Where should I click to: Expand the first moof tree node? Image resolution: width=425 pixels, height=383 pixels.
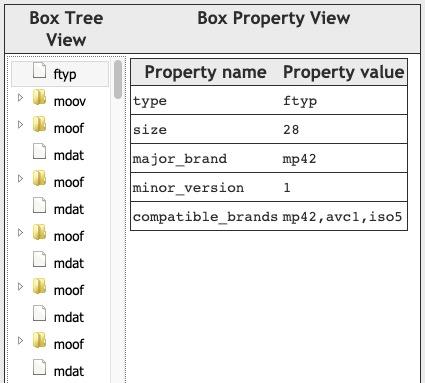(x=20, y=125)
